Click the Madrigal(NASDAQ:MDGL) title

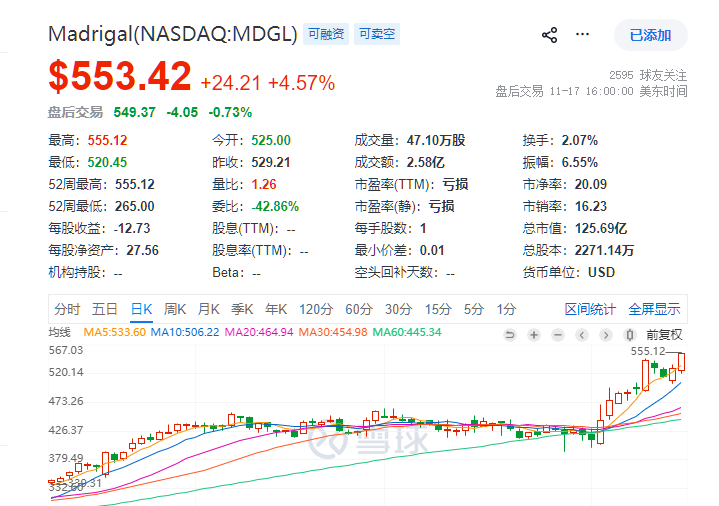[x=173, y=34]
